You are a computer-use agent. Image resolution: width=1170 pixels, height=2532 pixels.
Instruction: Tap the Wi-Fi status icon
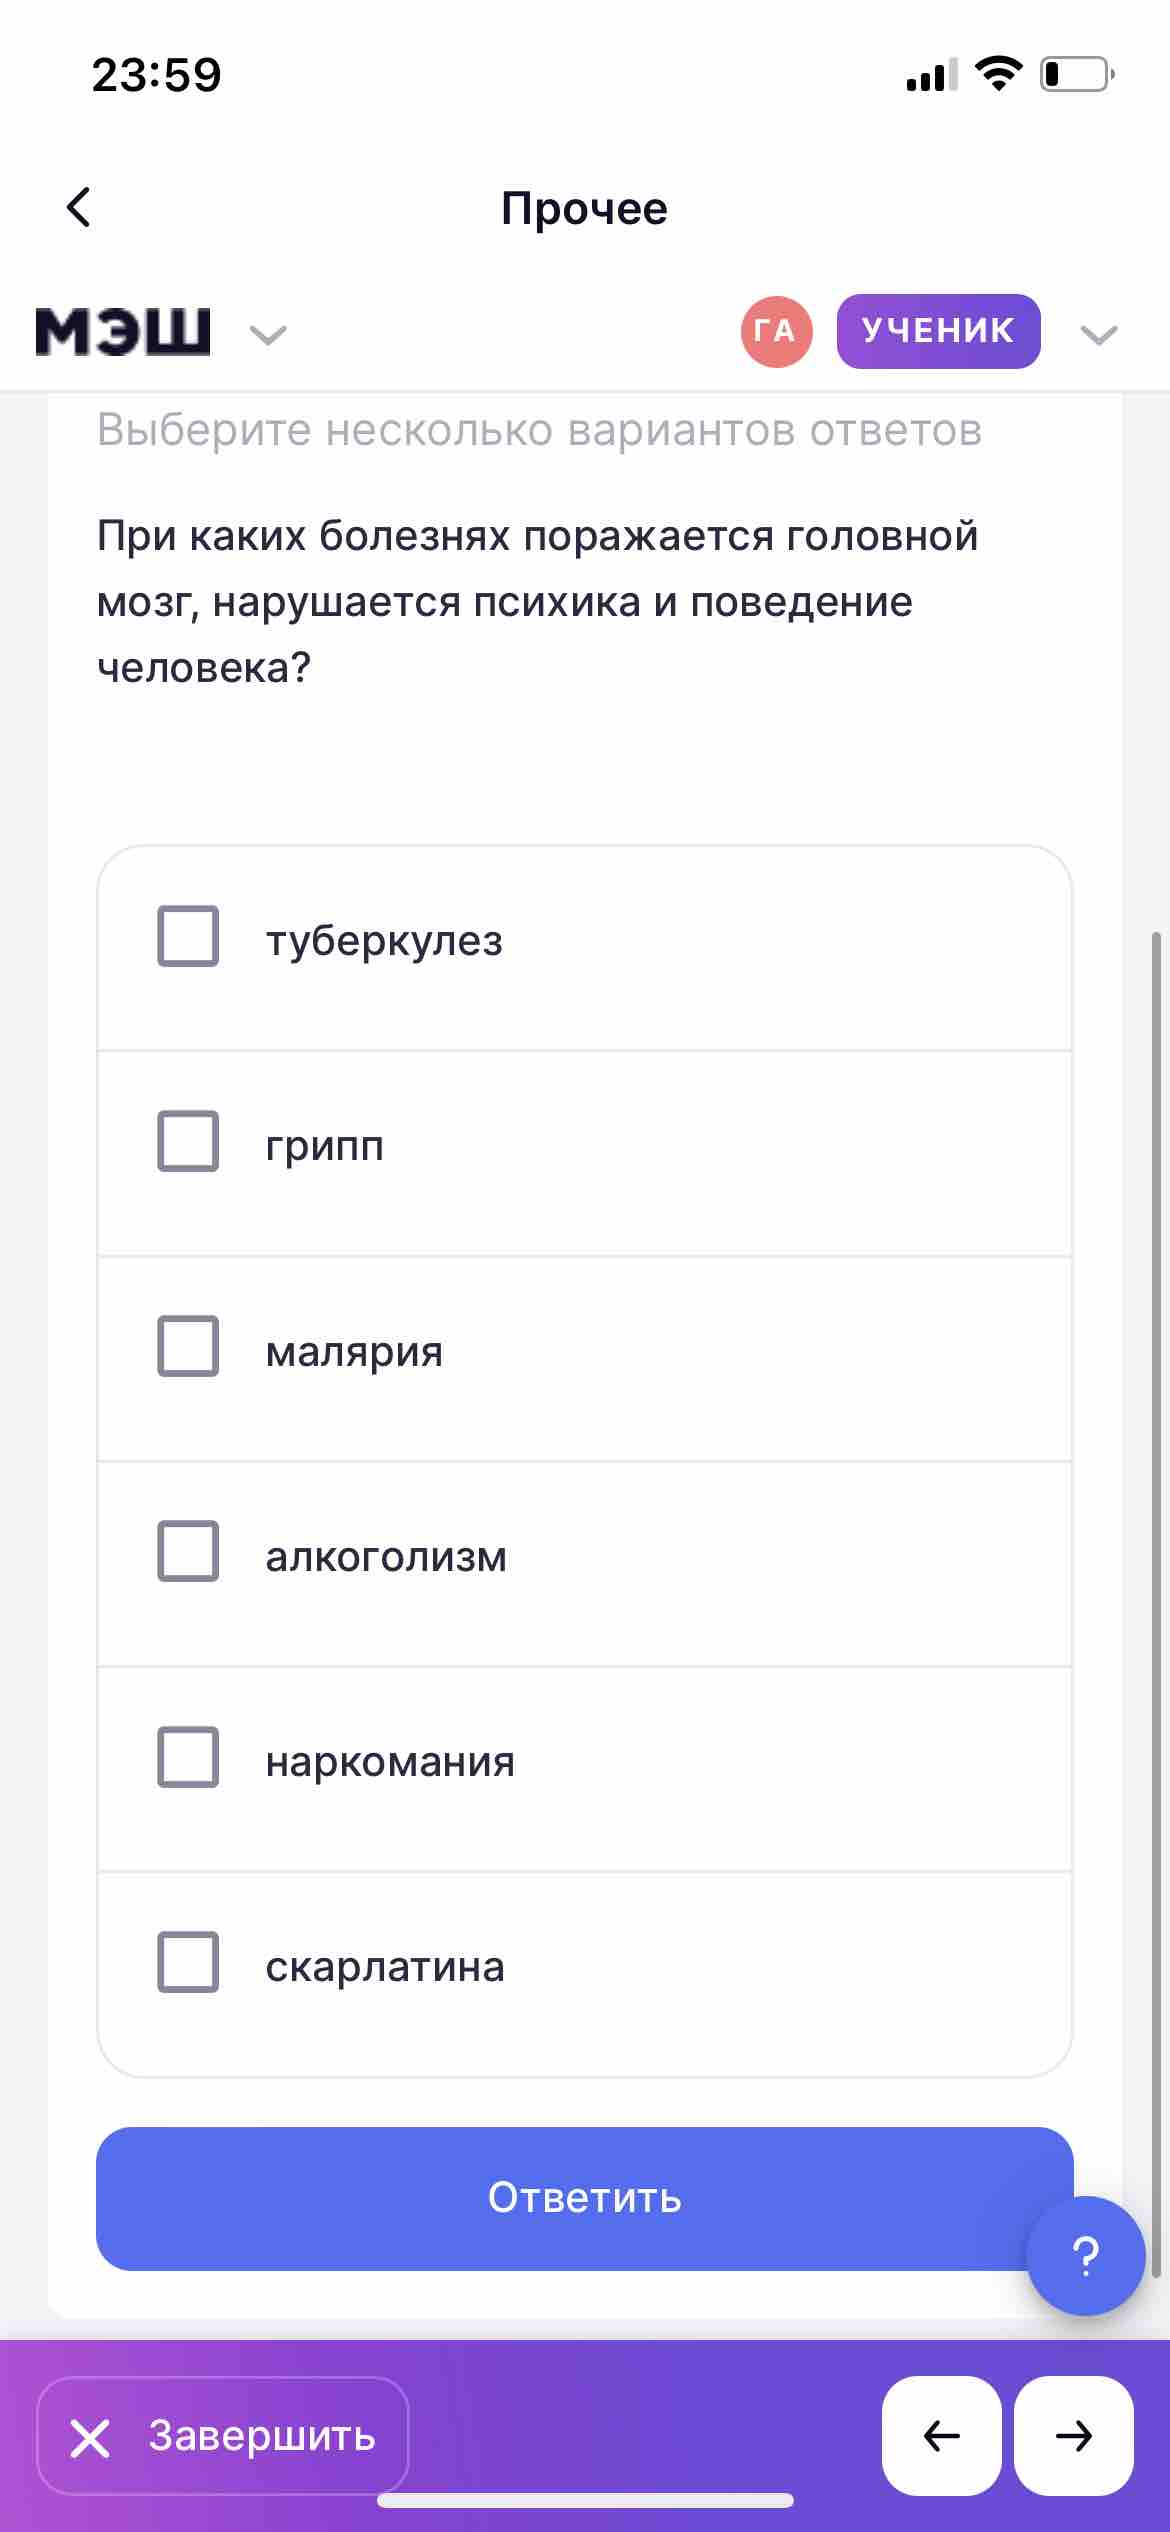pyautogui.click(x=998, y=74)
